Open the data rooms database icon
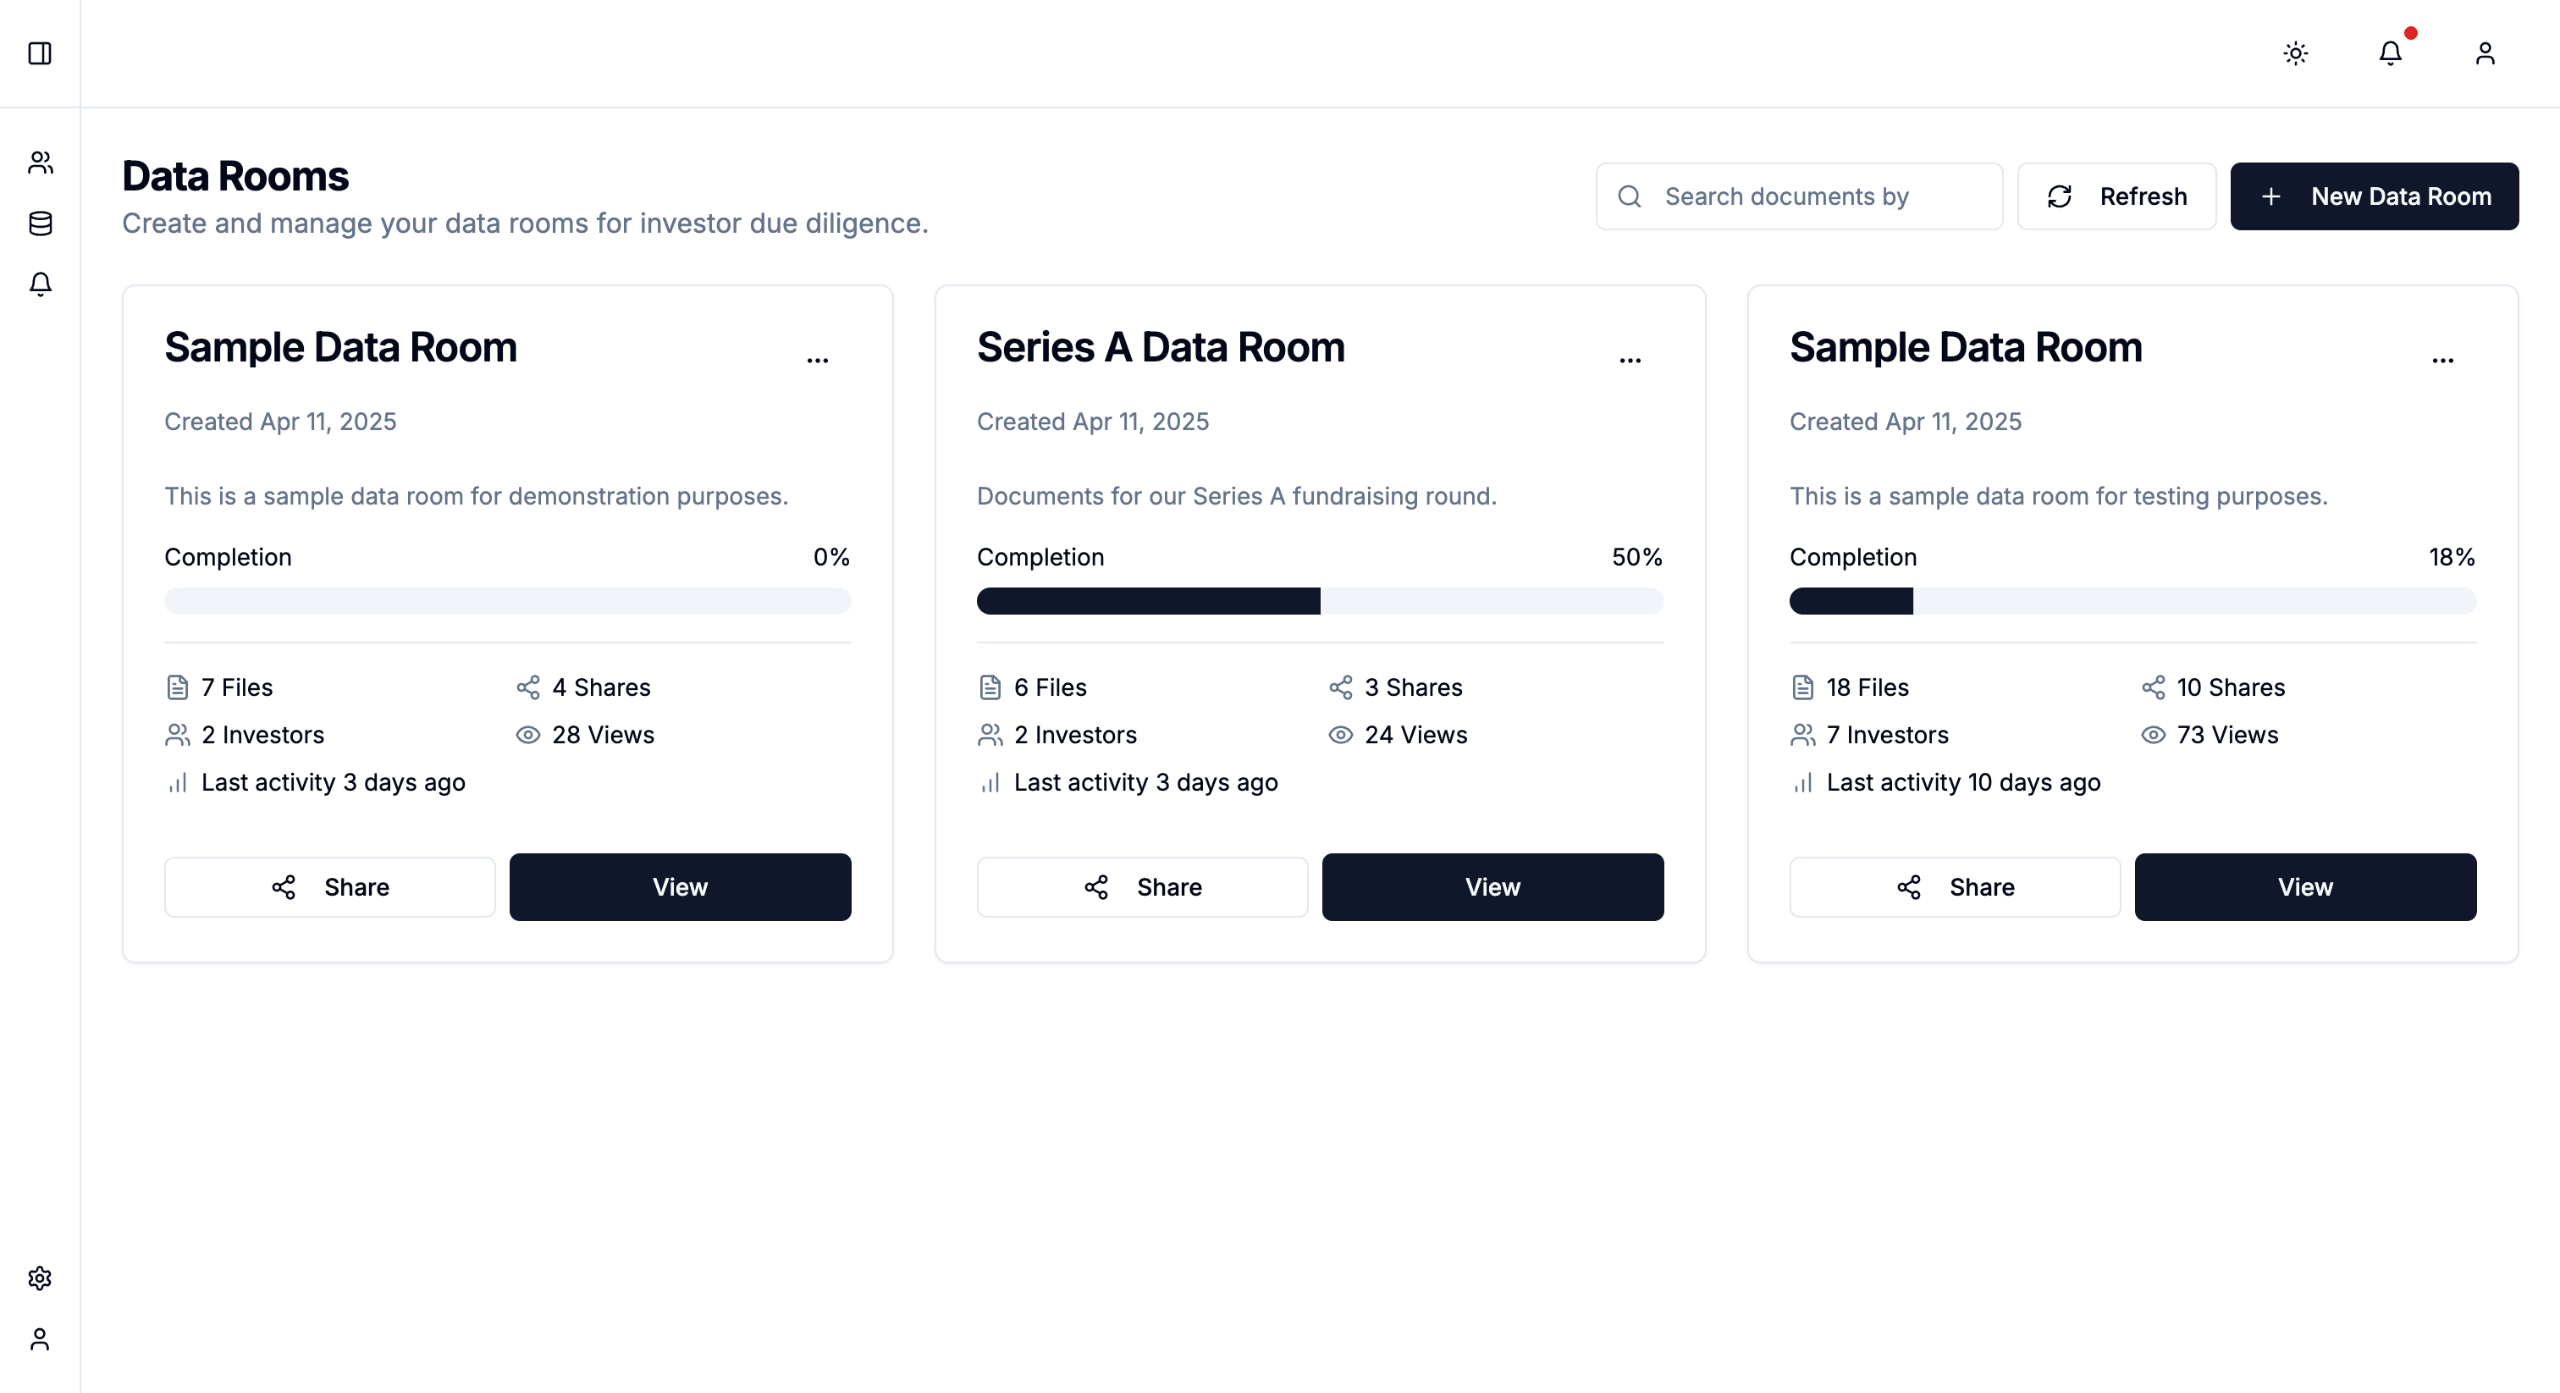This screenshot has width=2560, height=1393. point(40,223)
